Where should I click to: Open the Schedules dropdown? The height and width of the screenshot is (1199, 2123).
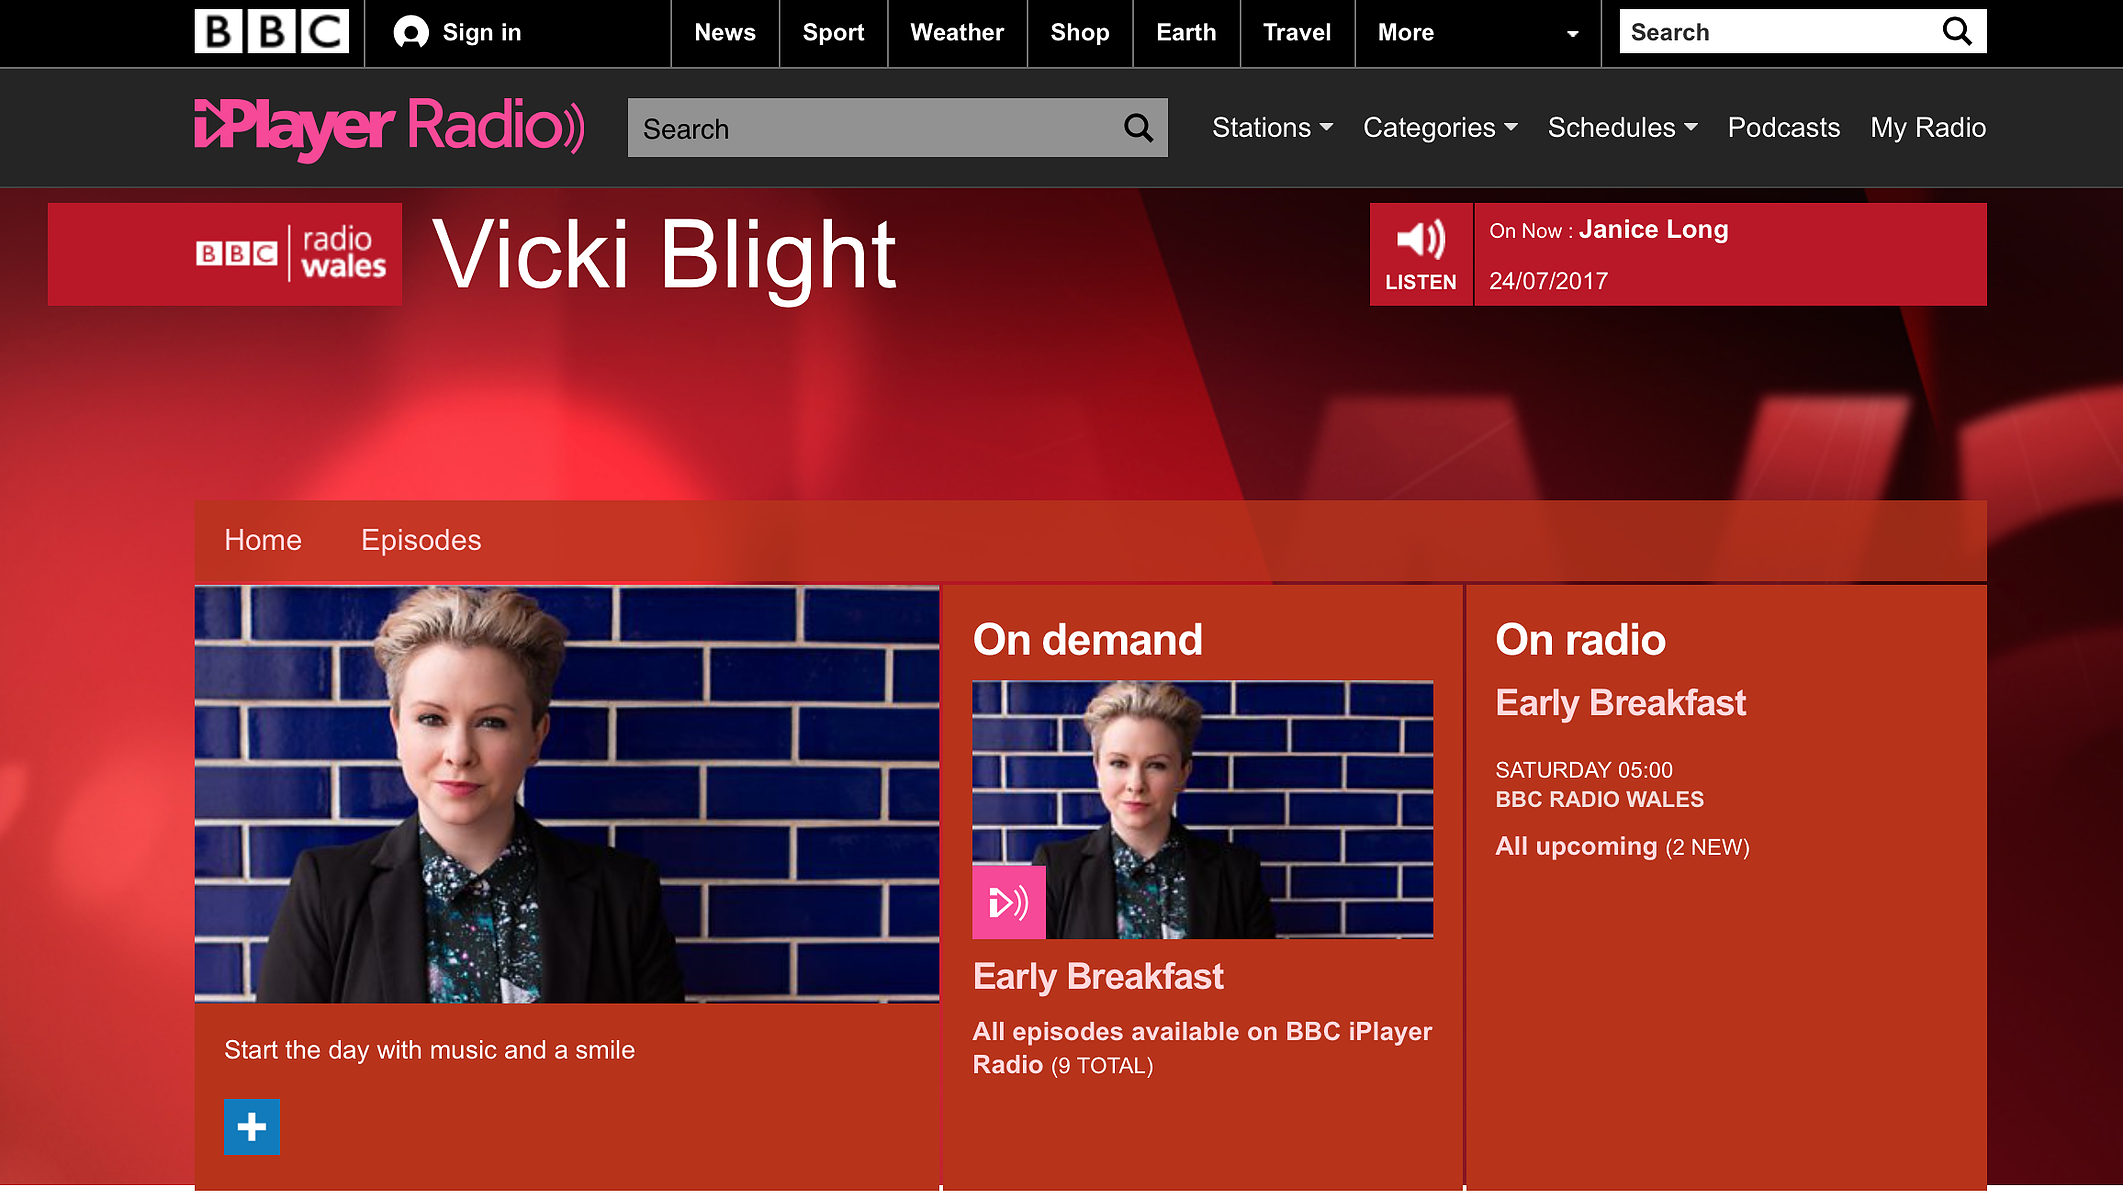(x=1622, y=128)
